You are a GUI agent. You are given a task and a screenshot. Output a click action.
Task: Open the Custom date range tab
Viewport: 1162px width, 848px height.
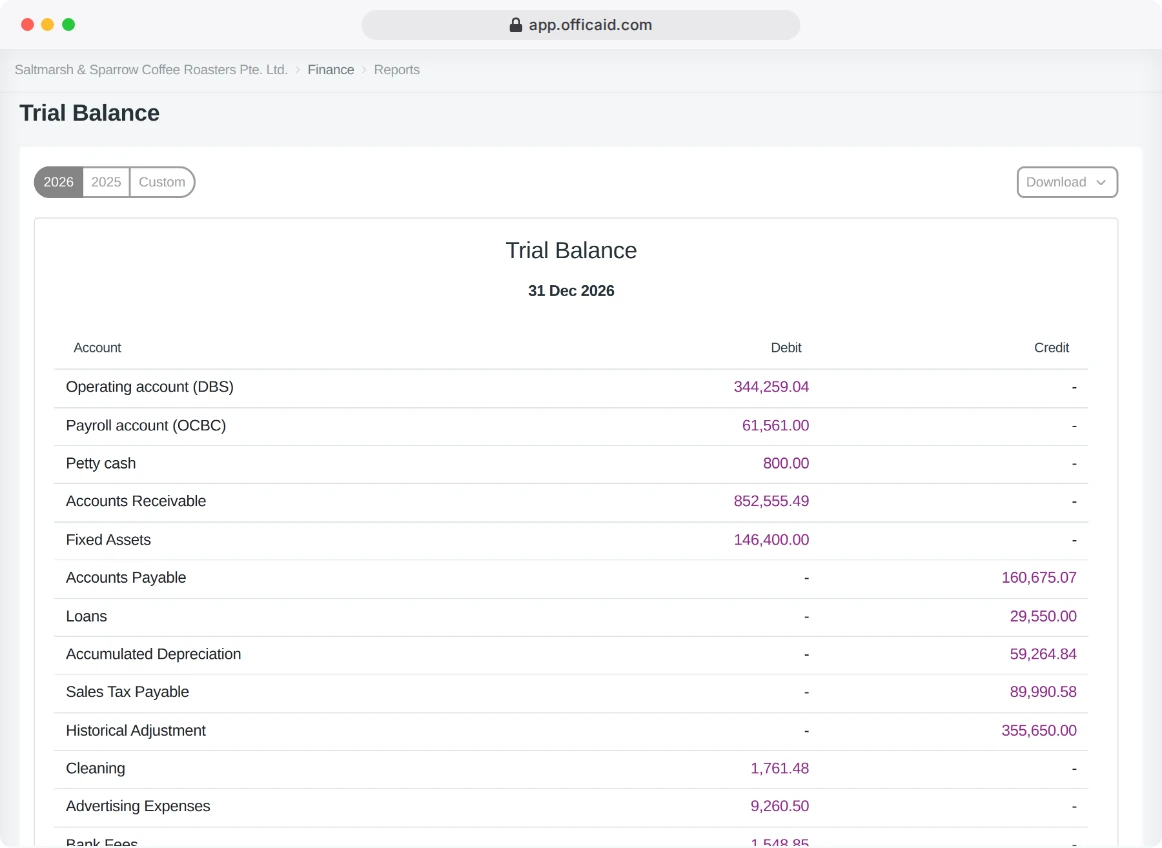pyautogui.click(x=162, y=182)
